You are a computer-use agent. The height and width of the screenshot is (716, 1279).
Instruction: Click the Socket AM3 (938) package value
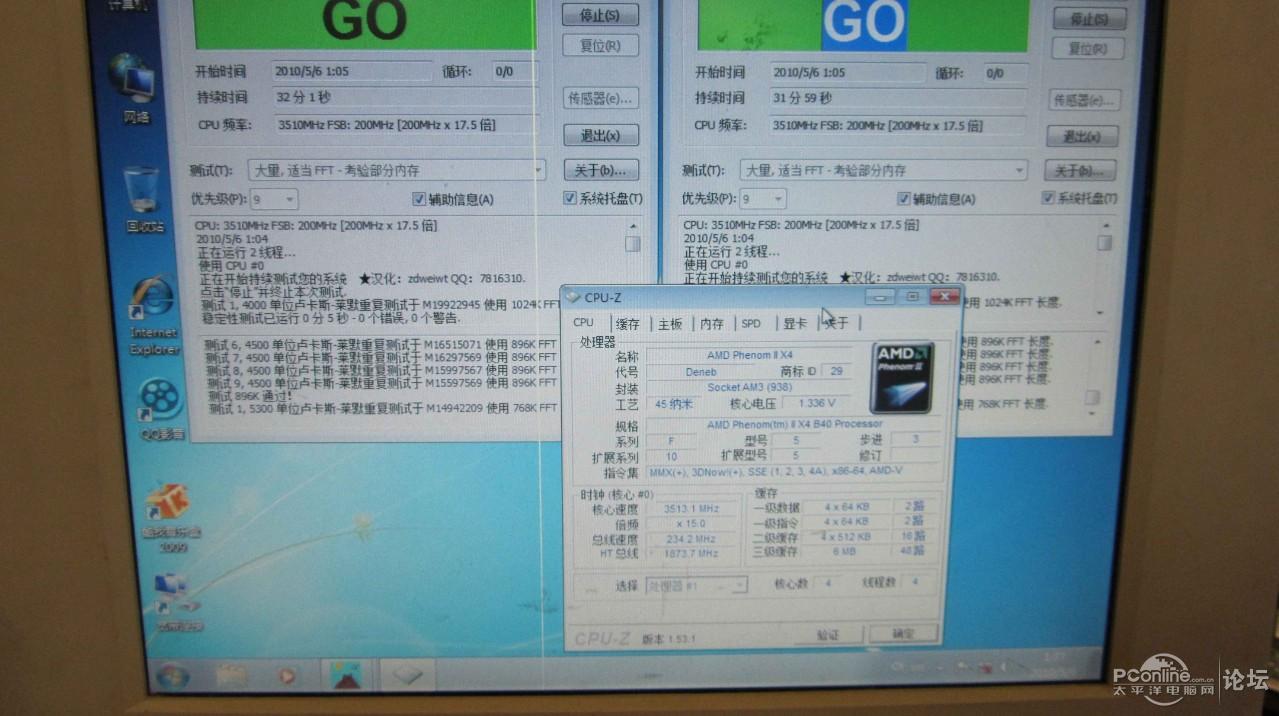tap(748, 387)
